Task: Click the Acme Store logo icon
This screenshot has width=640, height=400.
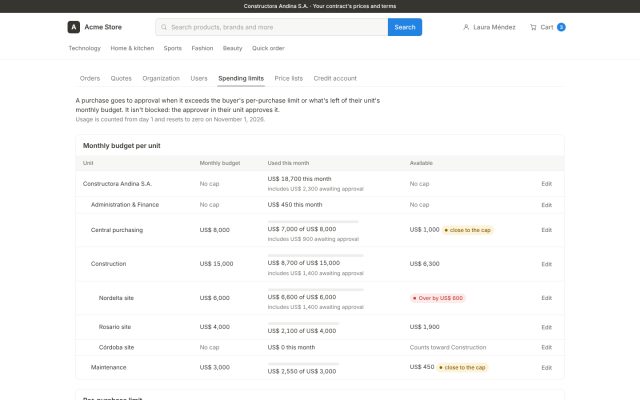Action: coord(73,27)
